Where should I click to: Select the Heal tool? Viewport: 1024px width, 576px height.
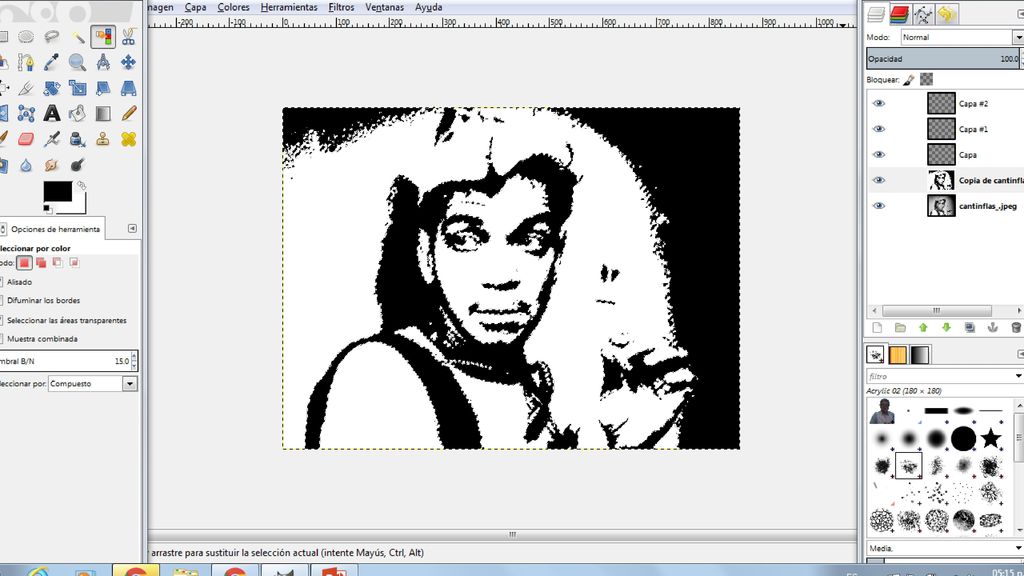pyautogui.click(x=129, y=139)
